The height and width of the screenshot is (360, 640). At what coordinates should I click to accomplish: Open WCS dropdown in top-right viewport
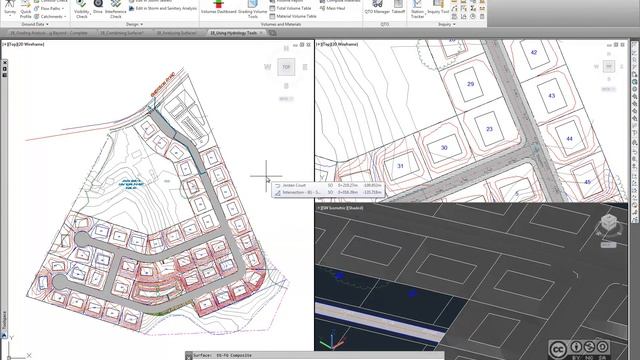coord(608,89)
